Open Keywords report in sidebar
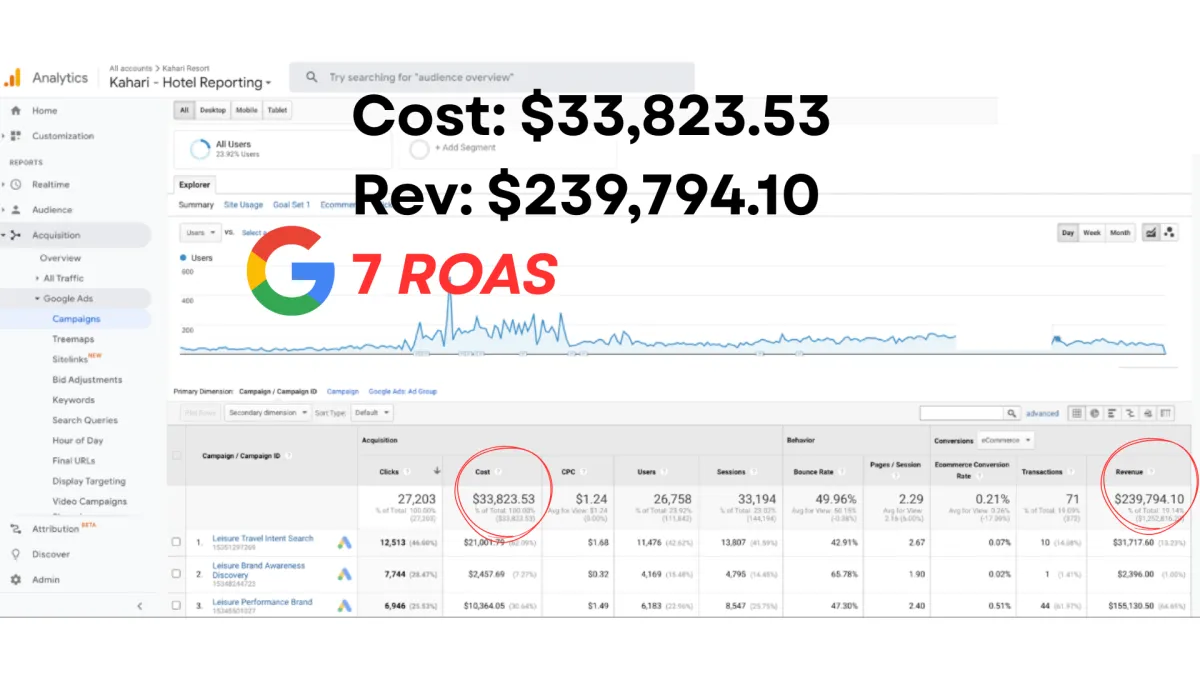This screenshot has width=1200, height=675. pyautogui.click(x=74, y=400)
